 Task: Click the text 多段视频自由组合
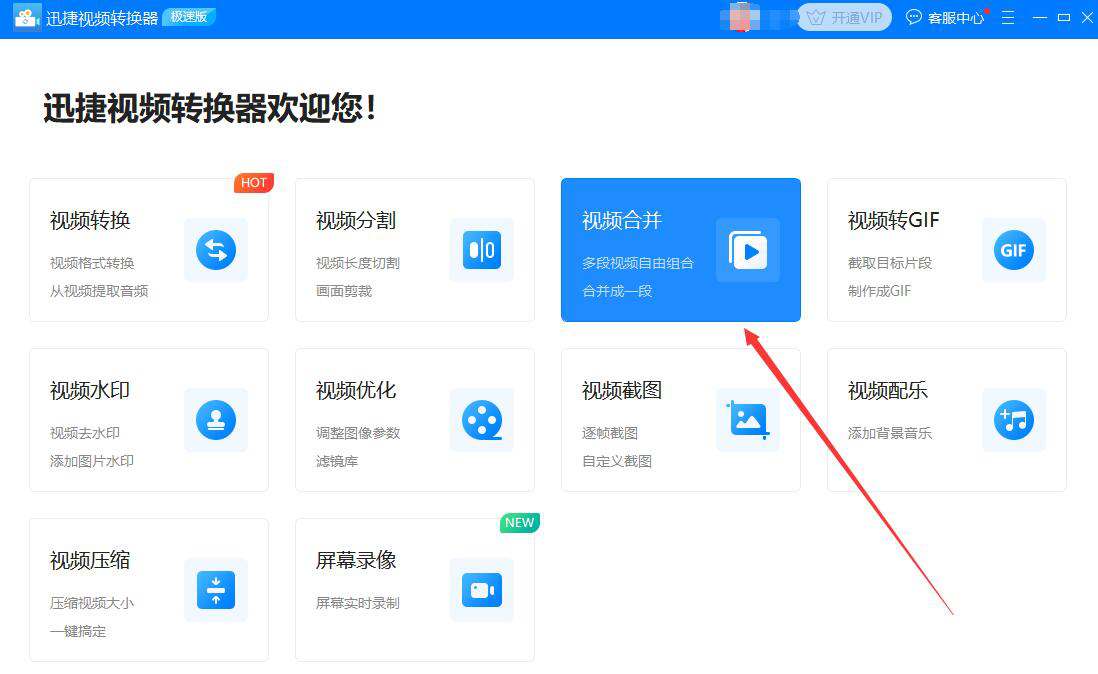[x=638, y=263]
